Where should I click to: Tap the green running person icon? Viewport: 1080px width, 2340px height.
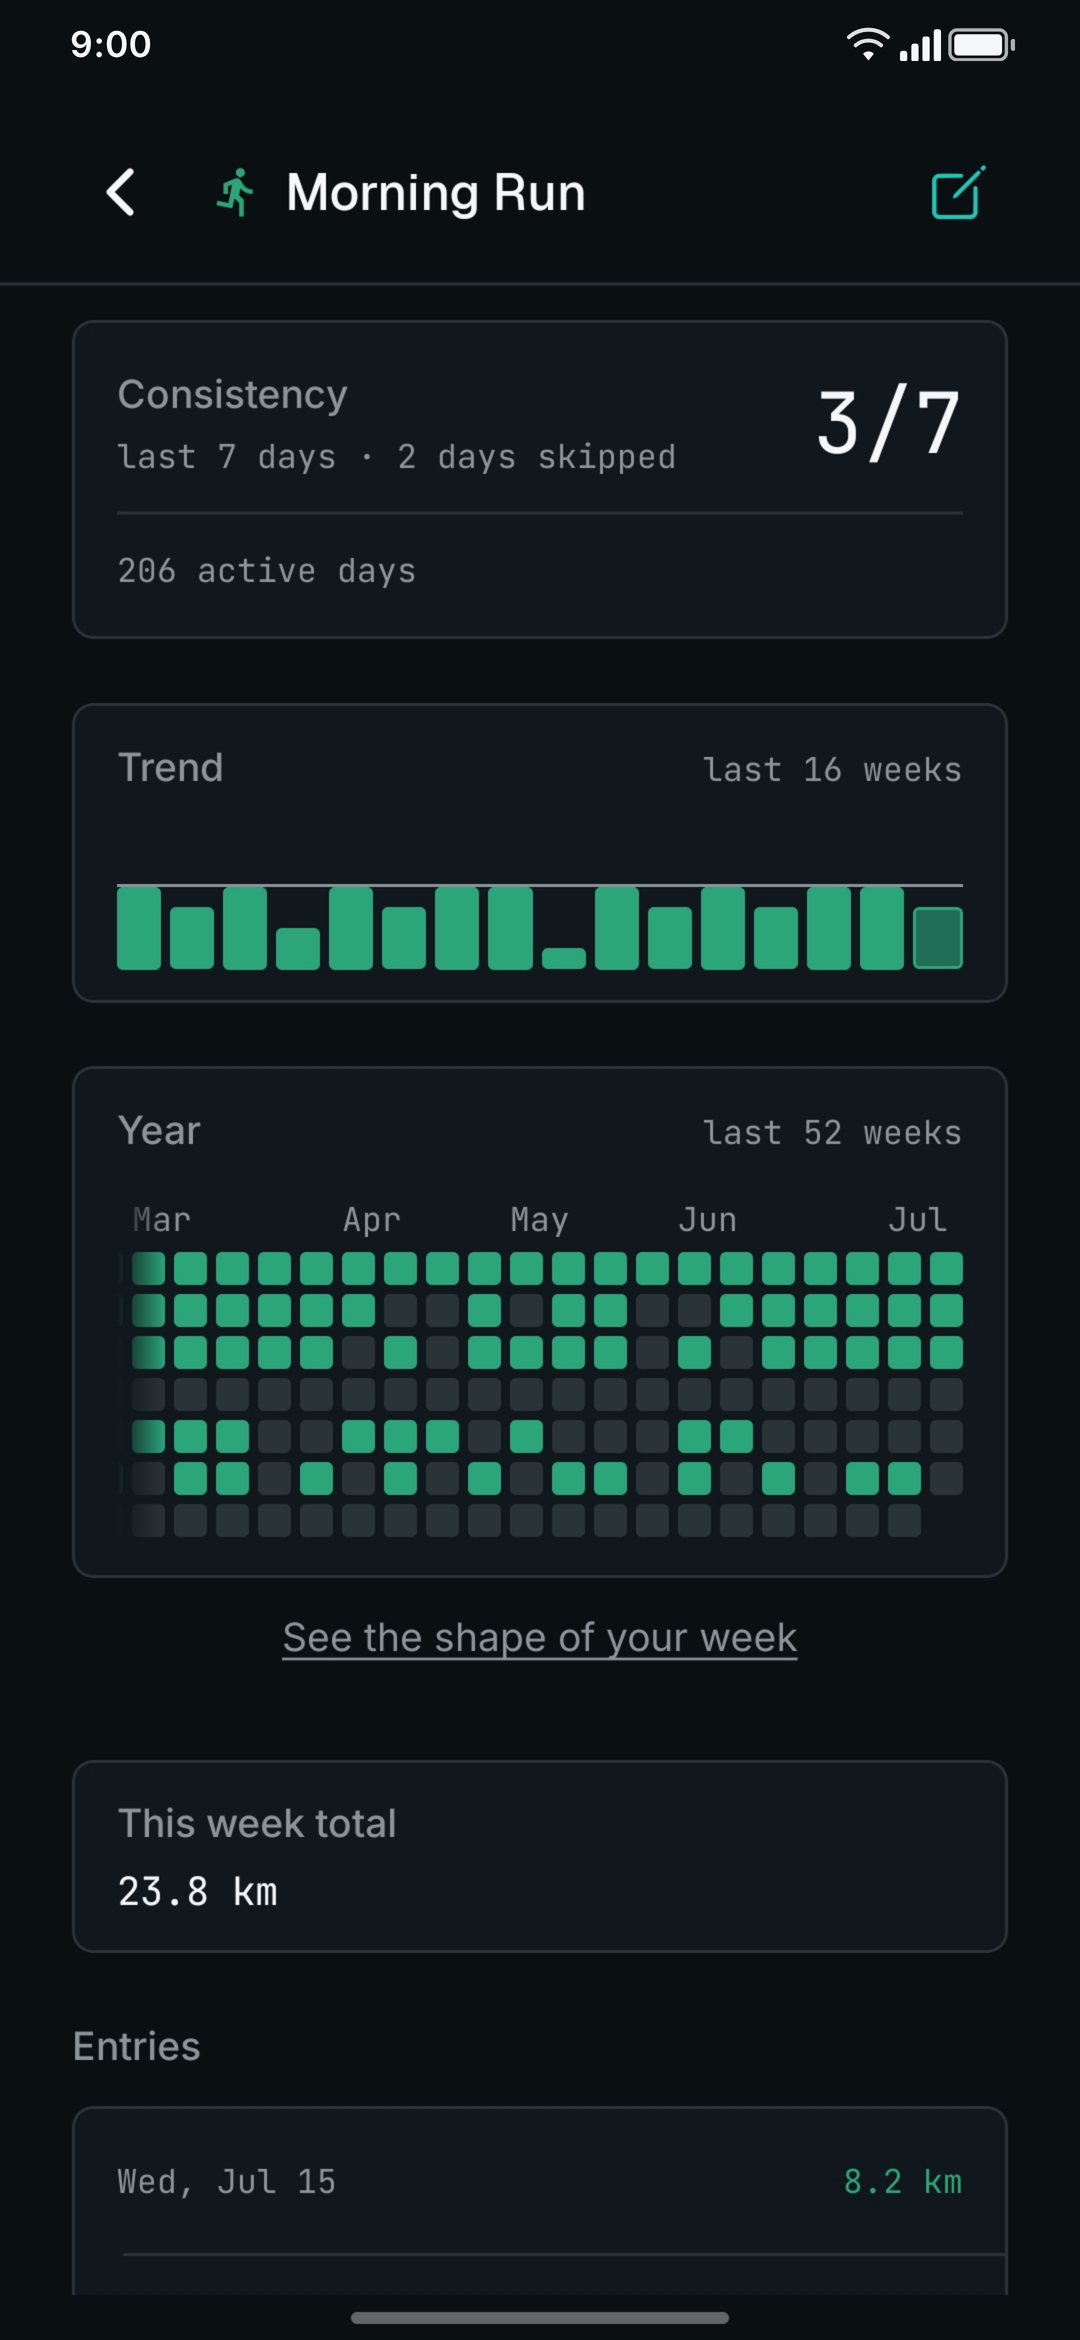point(236,192)
